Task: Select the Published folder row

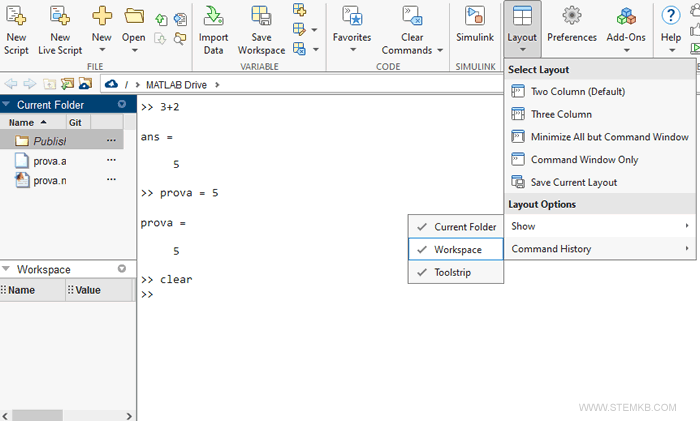Action: (x=62, y=141)
